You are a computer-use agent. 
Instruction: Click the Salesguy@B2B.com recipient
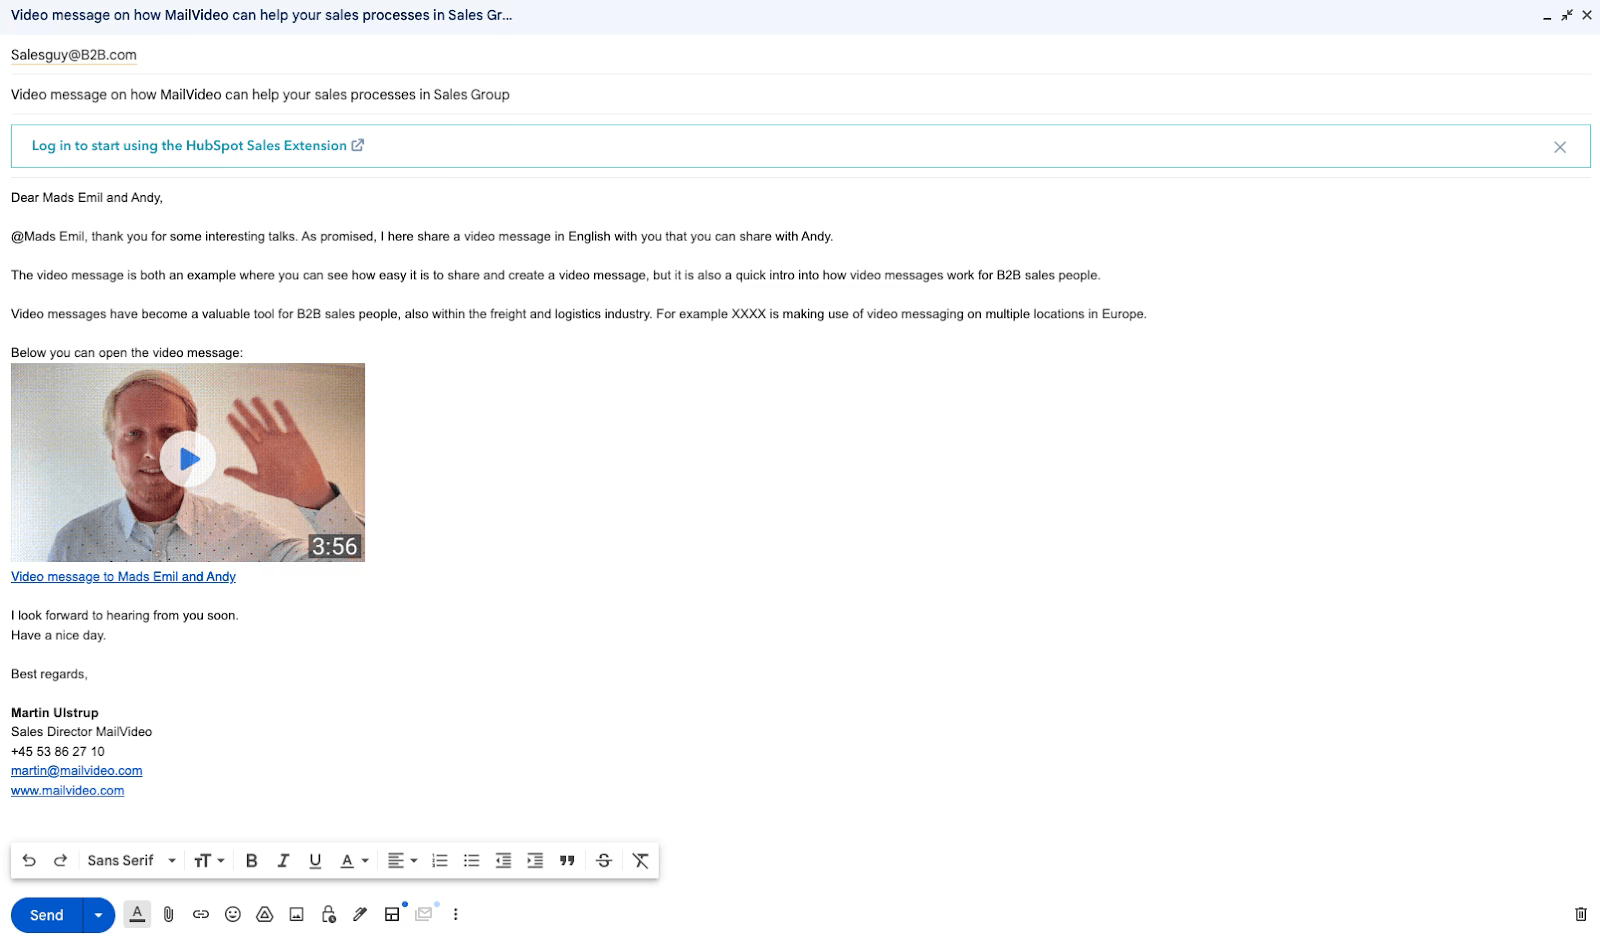[x=74, y=55]
